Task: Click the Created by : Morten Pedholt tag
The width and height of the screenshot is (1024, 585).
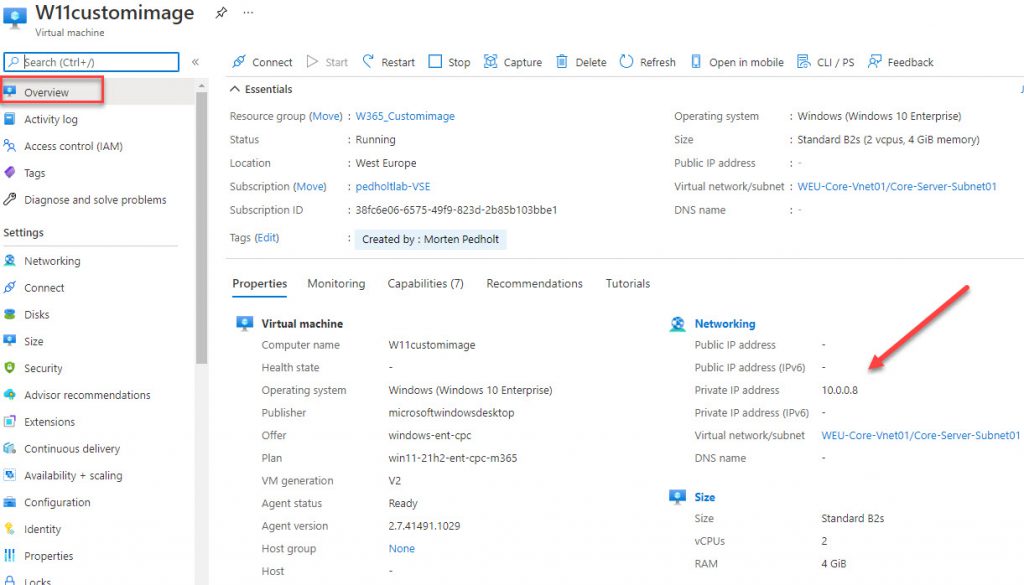Action: (x=430, y=240)
